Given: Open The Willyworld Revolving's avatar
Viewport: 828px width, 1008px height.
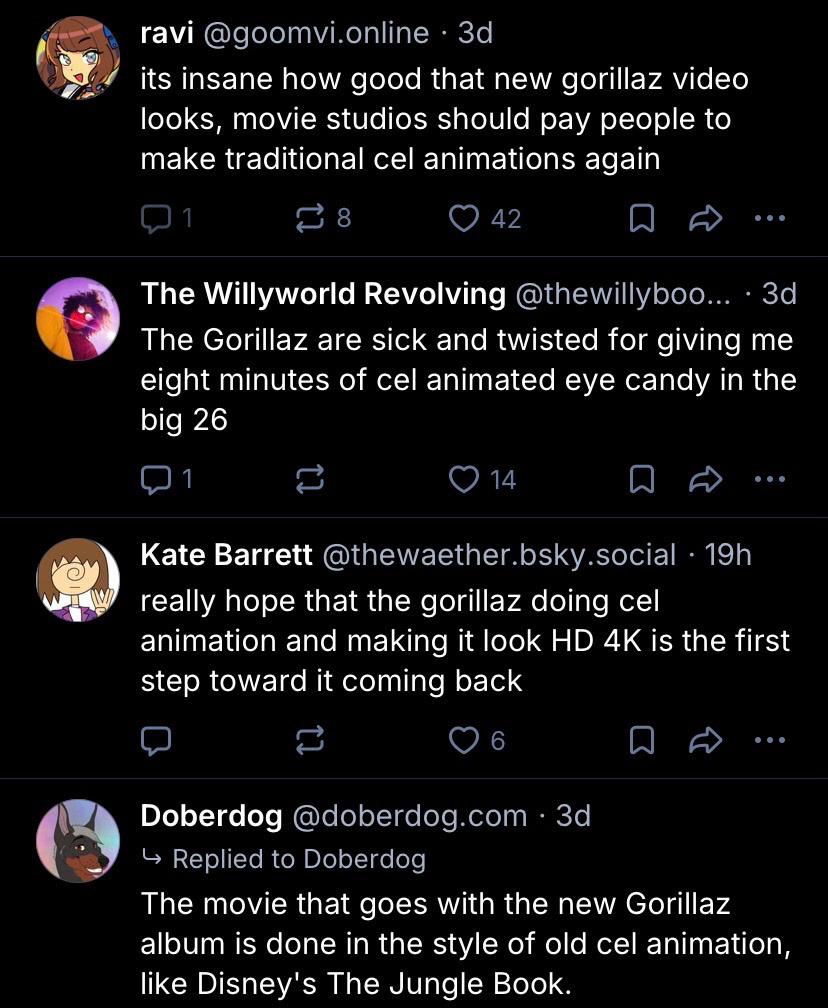Looking at the screenshot, I should (78, 319).
